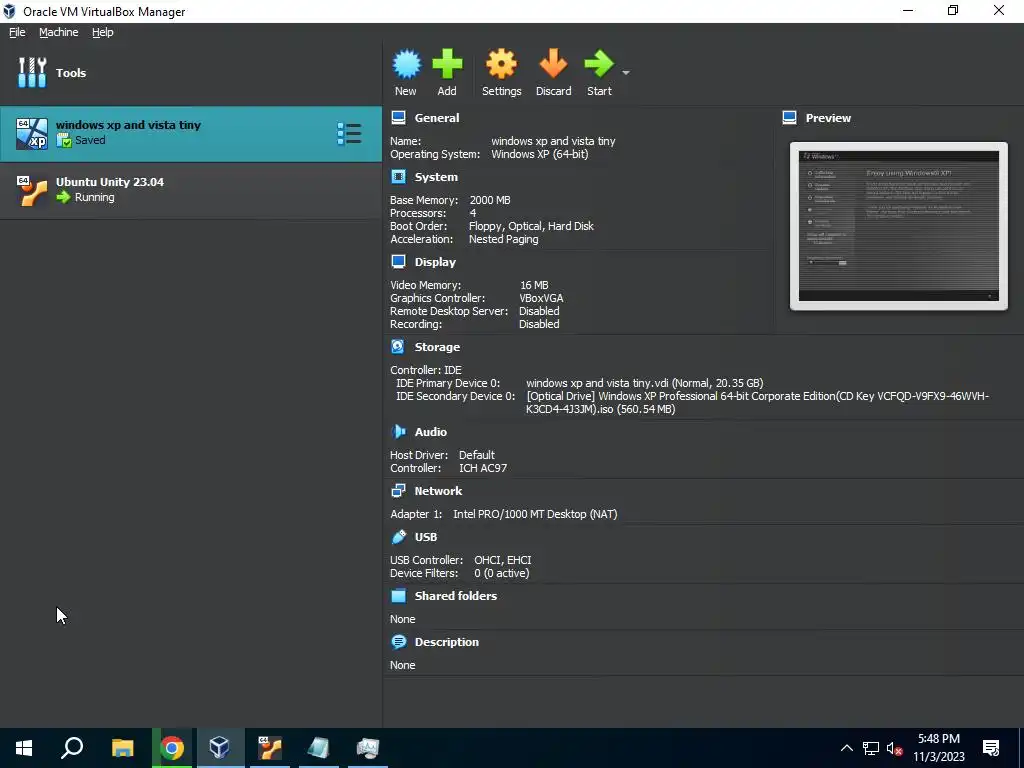Open the Audio settings heading link

point(430,432)
